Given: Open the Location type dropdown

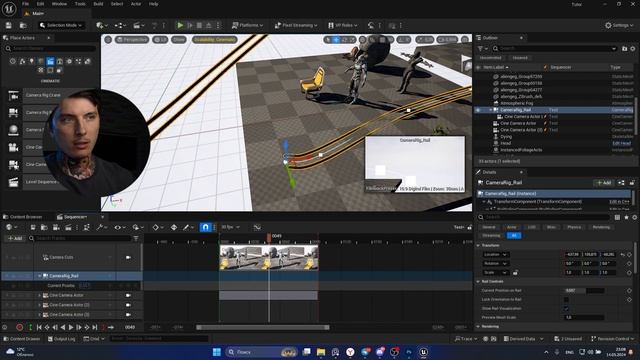Looking at the screenshot, I should 495,255.
